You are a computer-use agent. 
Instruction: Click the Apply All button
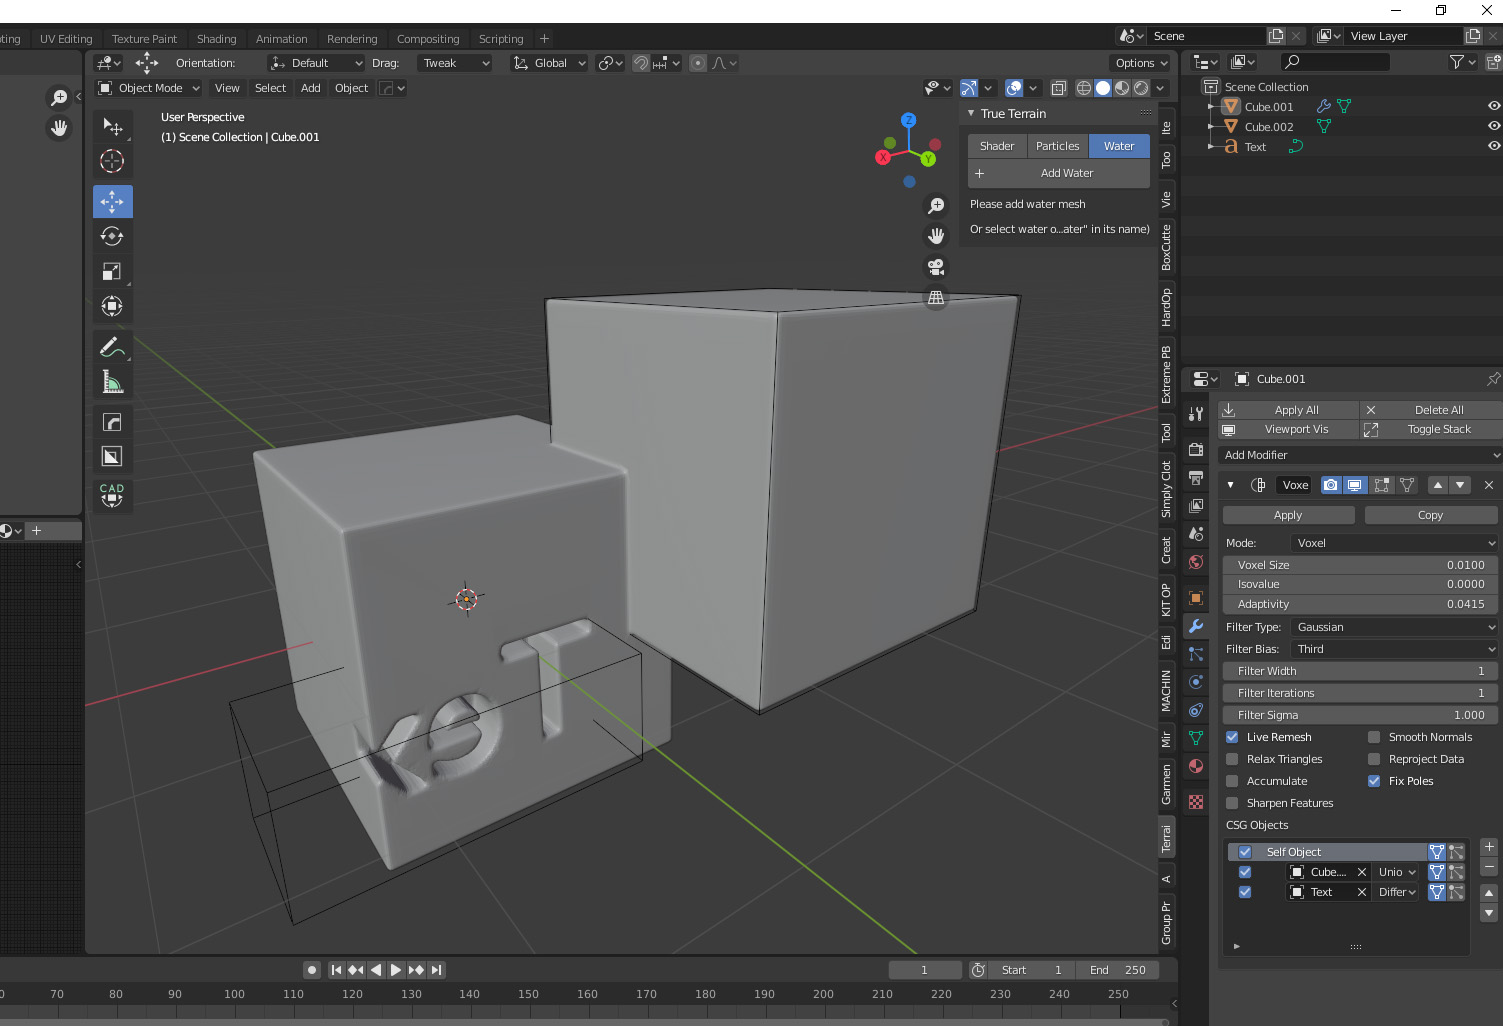[x=1289, y=410]
